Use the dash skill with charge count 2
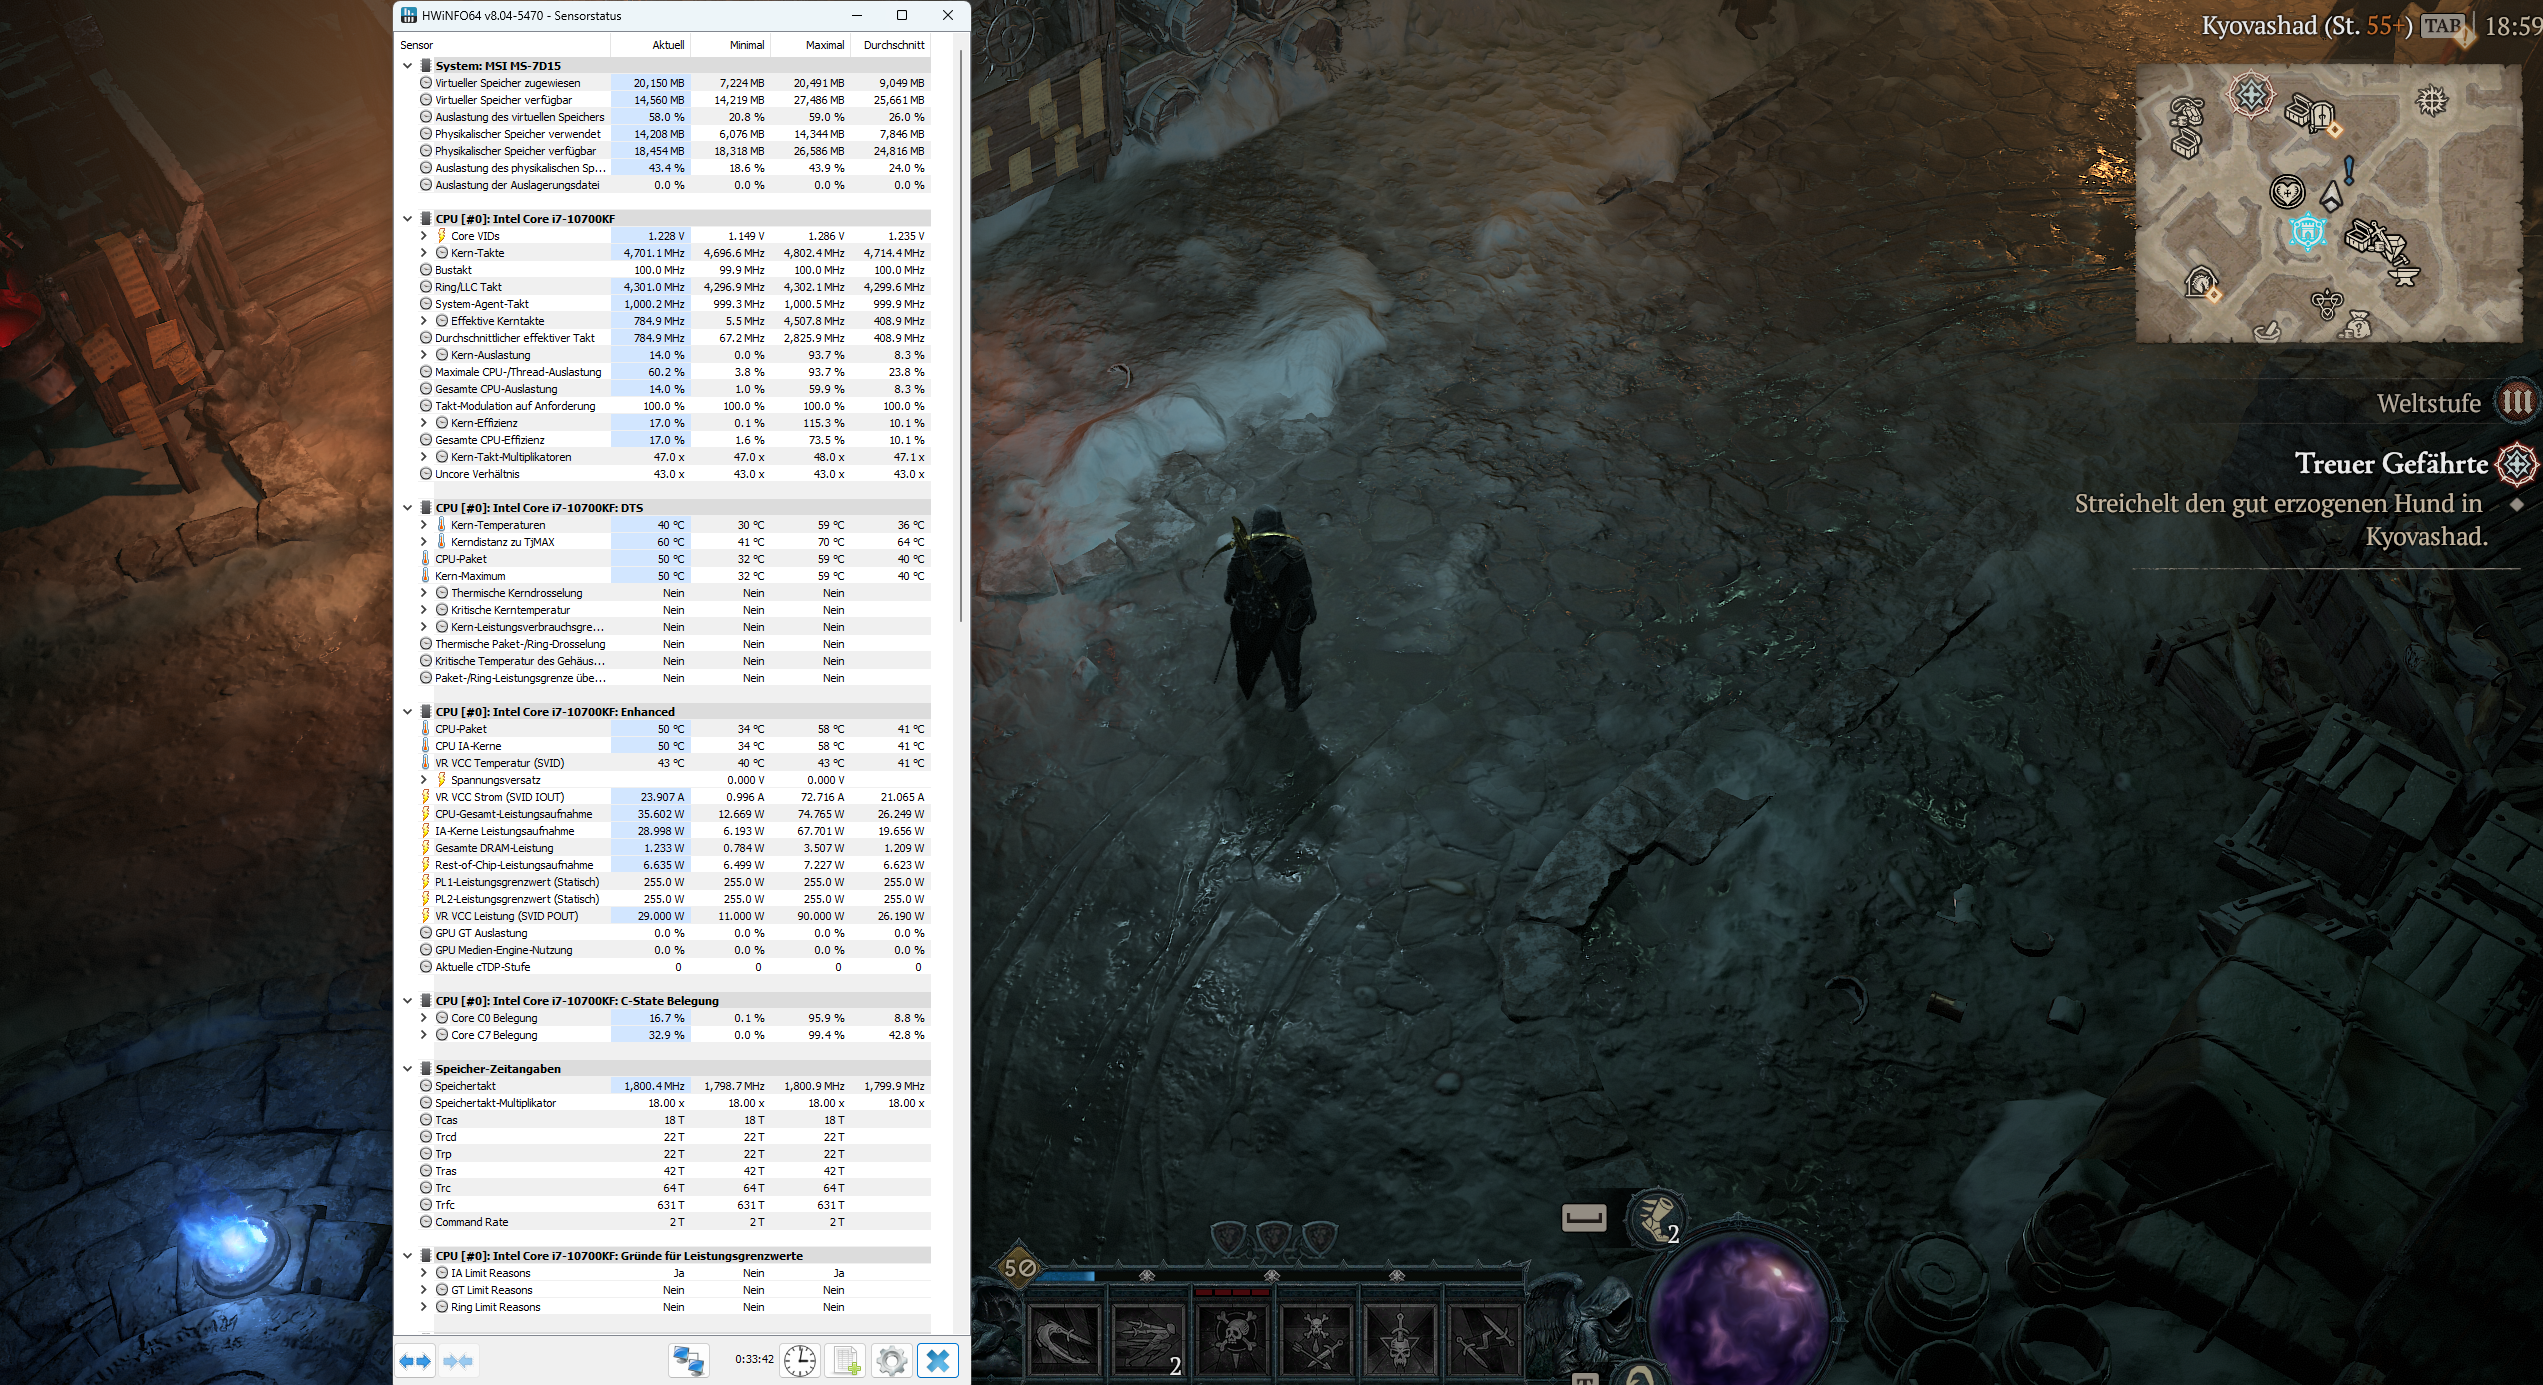The height and width of the screenshot is (1385, 2543). [1149, 1342]
